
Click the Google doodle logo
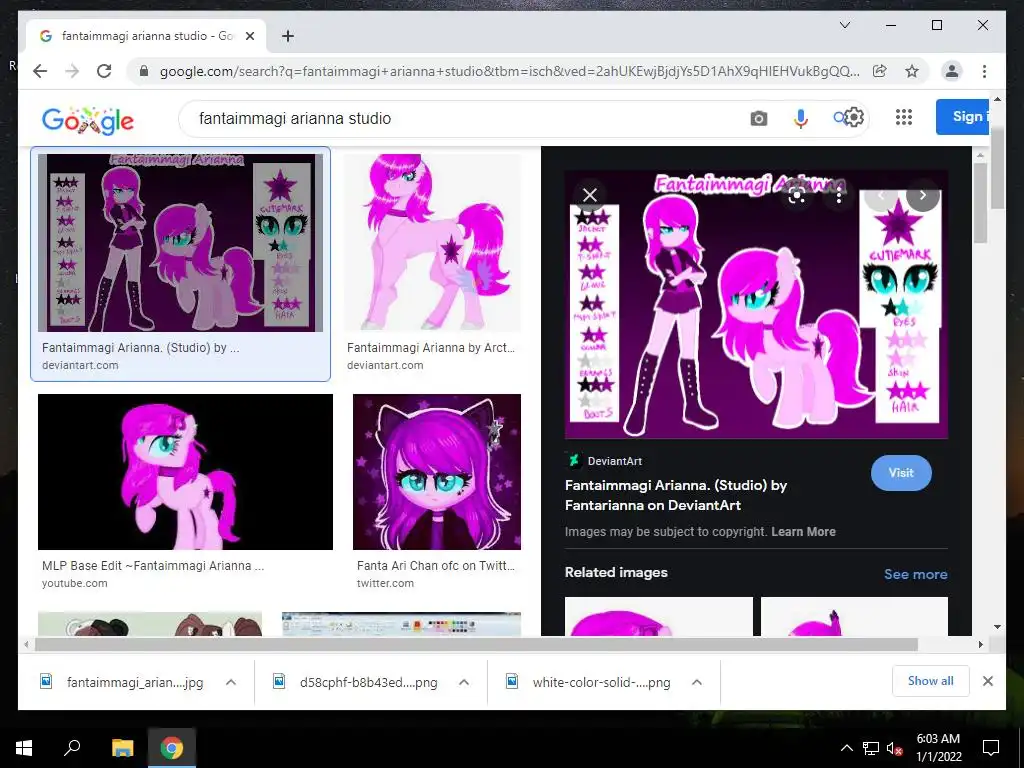coord(88,120)
